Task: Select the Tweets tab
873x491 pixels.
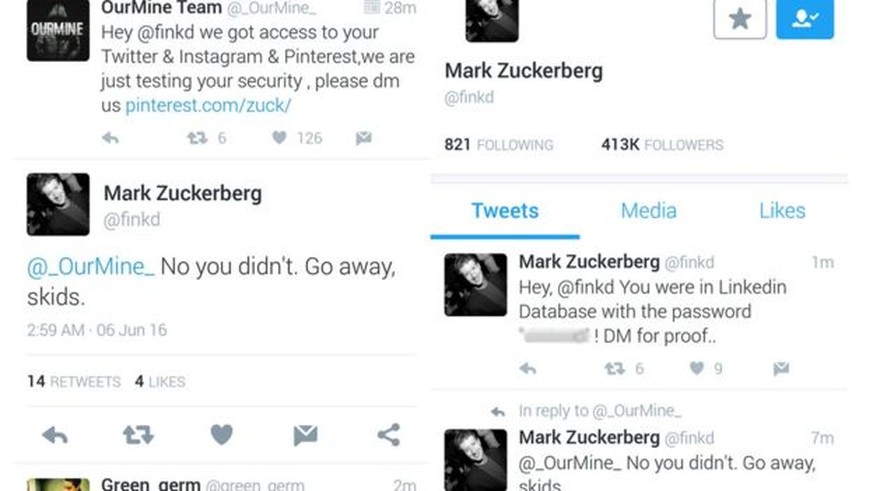Action: (505, 211)
